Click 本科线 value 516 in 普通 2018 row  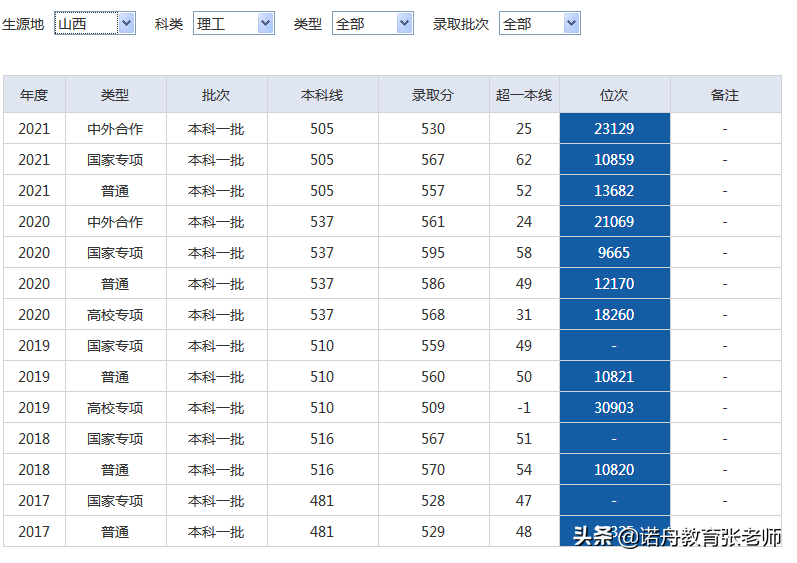[x=322, y=470]
